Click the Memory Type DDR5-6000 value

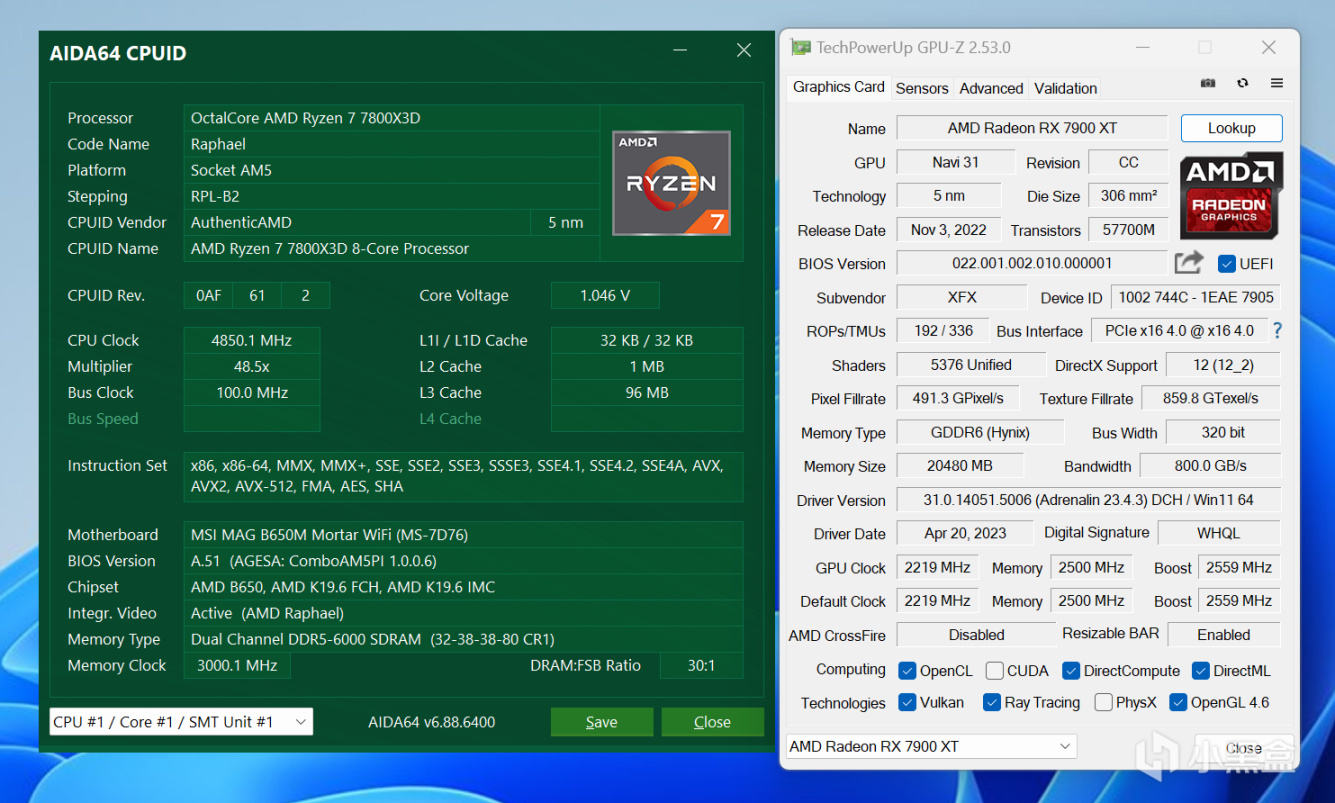[463, 639]
